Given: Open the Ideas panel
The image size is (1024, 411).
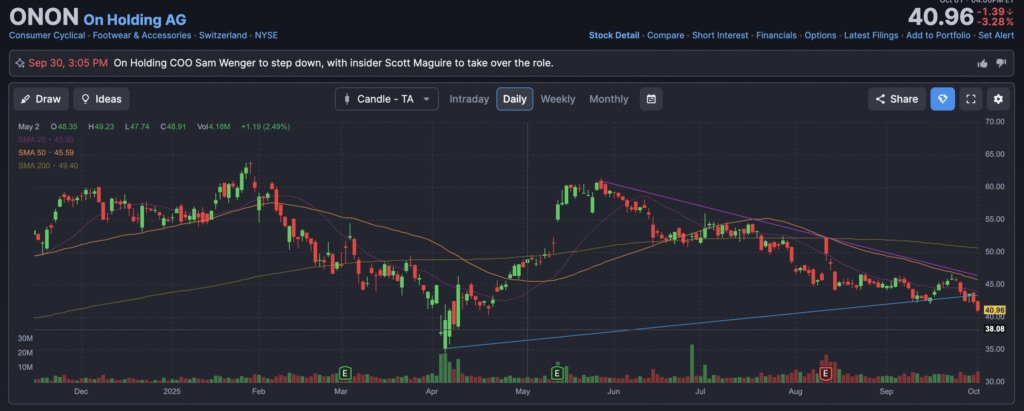Looking at the screenshot, I should pyautogui.click(x=101, y=99).
